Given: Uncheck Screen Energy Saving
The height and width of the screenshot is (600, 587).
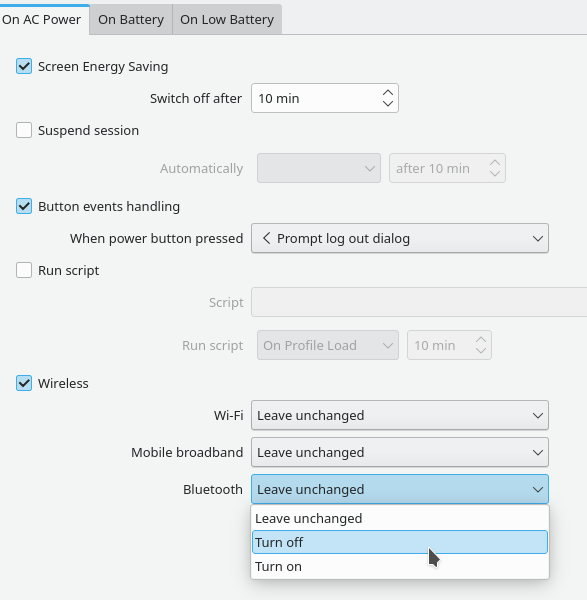Looking at the screenshot, I should (x=24, y=66).
